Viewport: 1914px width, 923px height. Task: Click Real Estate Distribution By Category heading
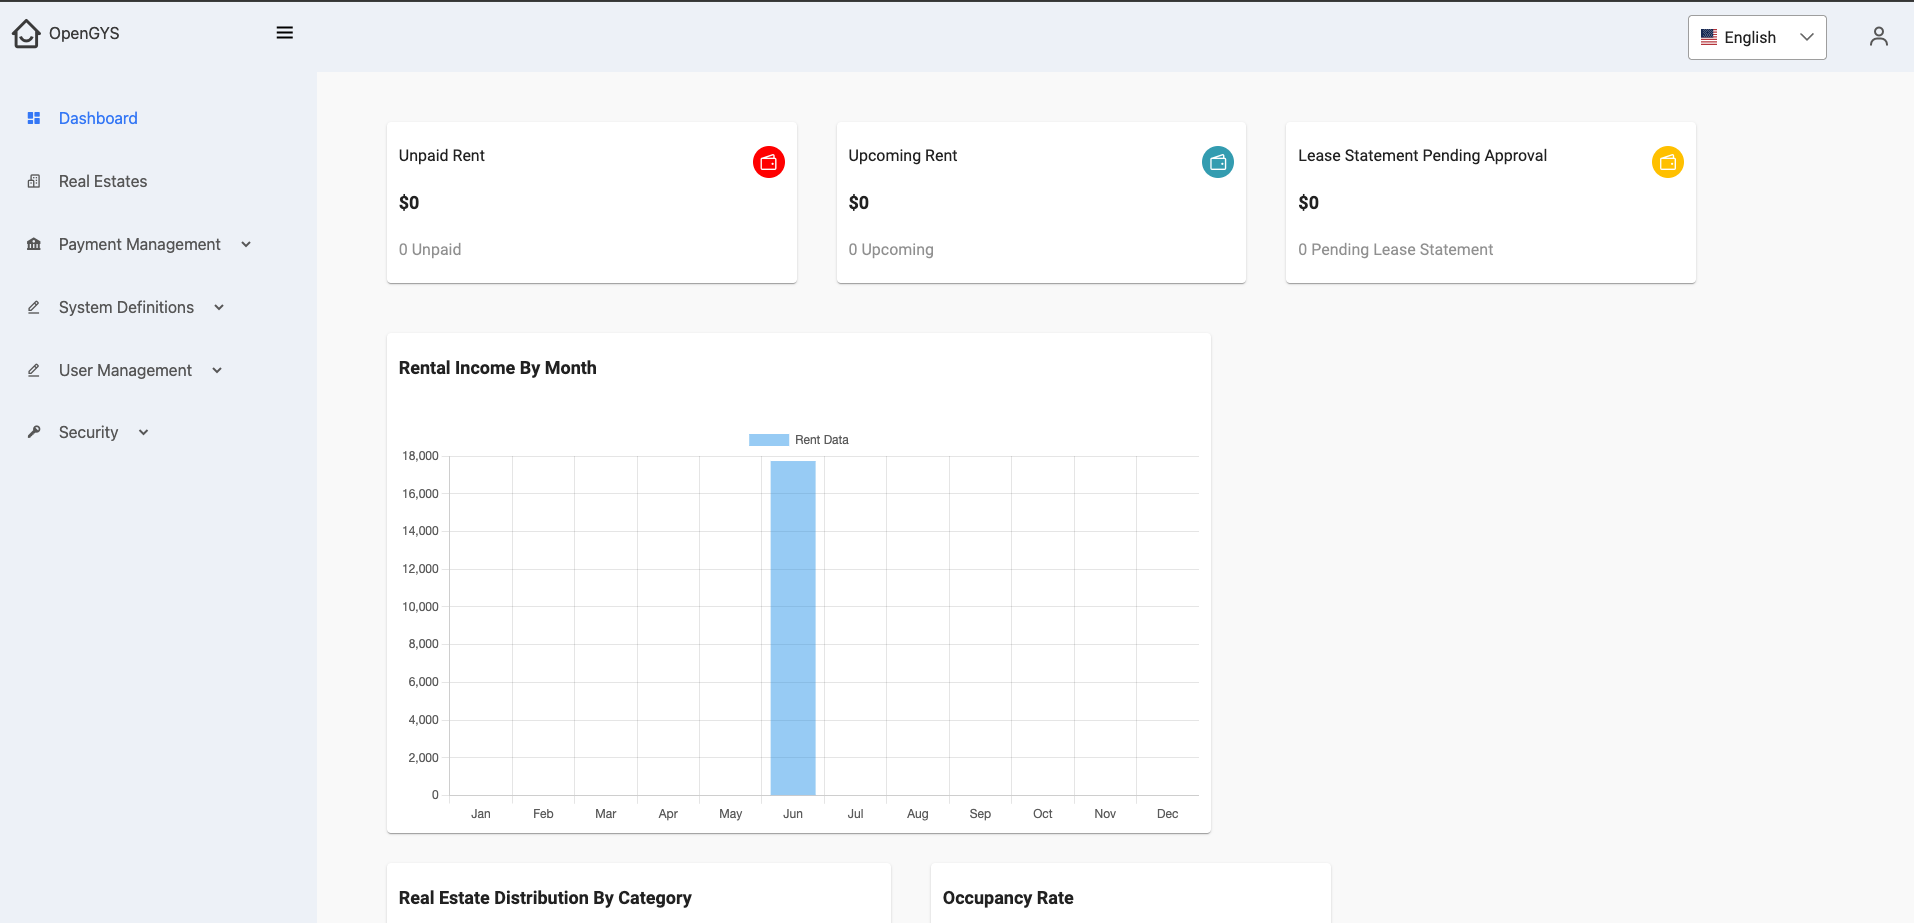point(545,898)
